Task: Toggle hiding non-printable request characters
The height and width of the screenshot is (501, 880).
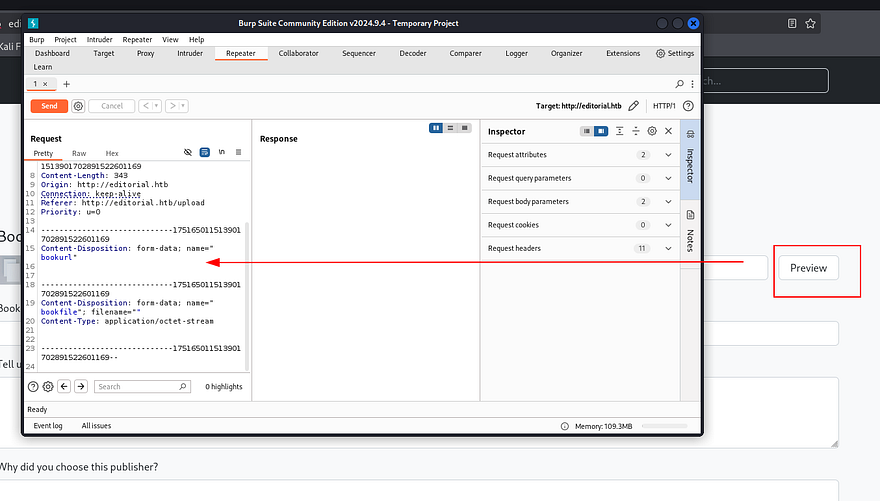Action: [x=188, y=152]
